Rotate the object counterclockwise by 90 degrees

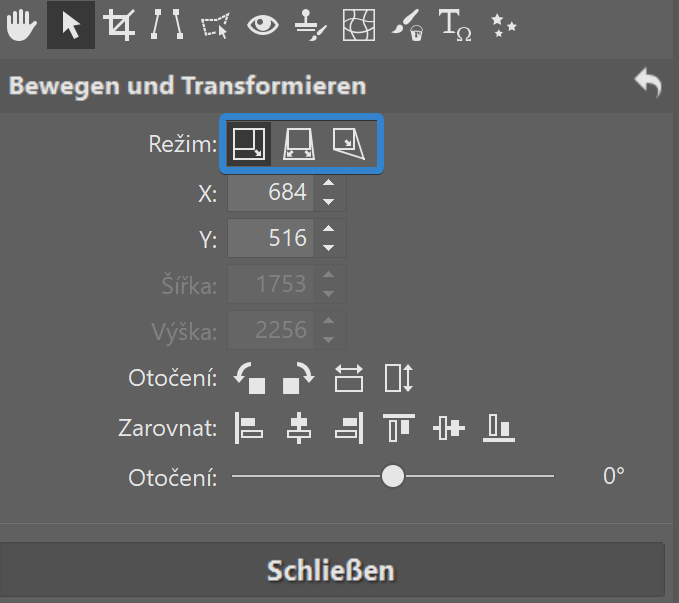(249, 379)
